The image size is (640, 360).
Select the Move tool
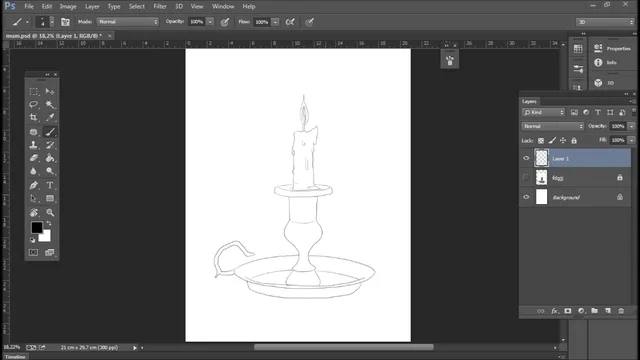[x=50, y=91]
